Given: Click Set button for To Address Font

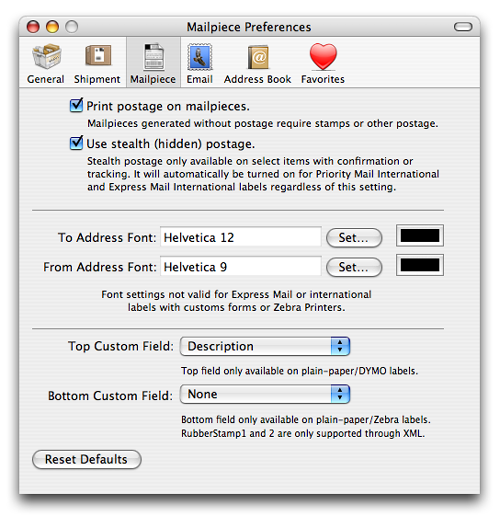Looking at the screenshot, I should coord(354,238).
